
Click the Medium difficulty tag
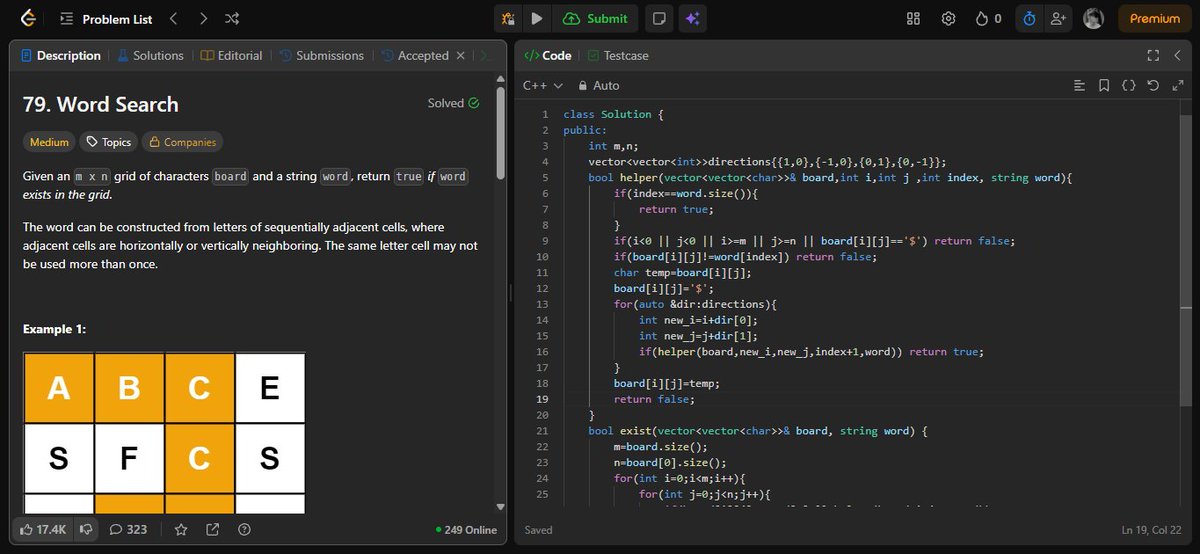49,142
